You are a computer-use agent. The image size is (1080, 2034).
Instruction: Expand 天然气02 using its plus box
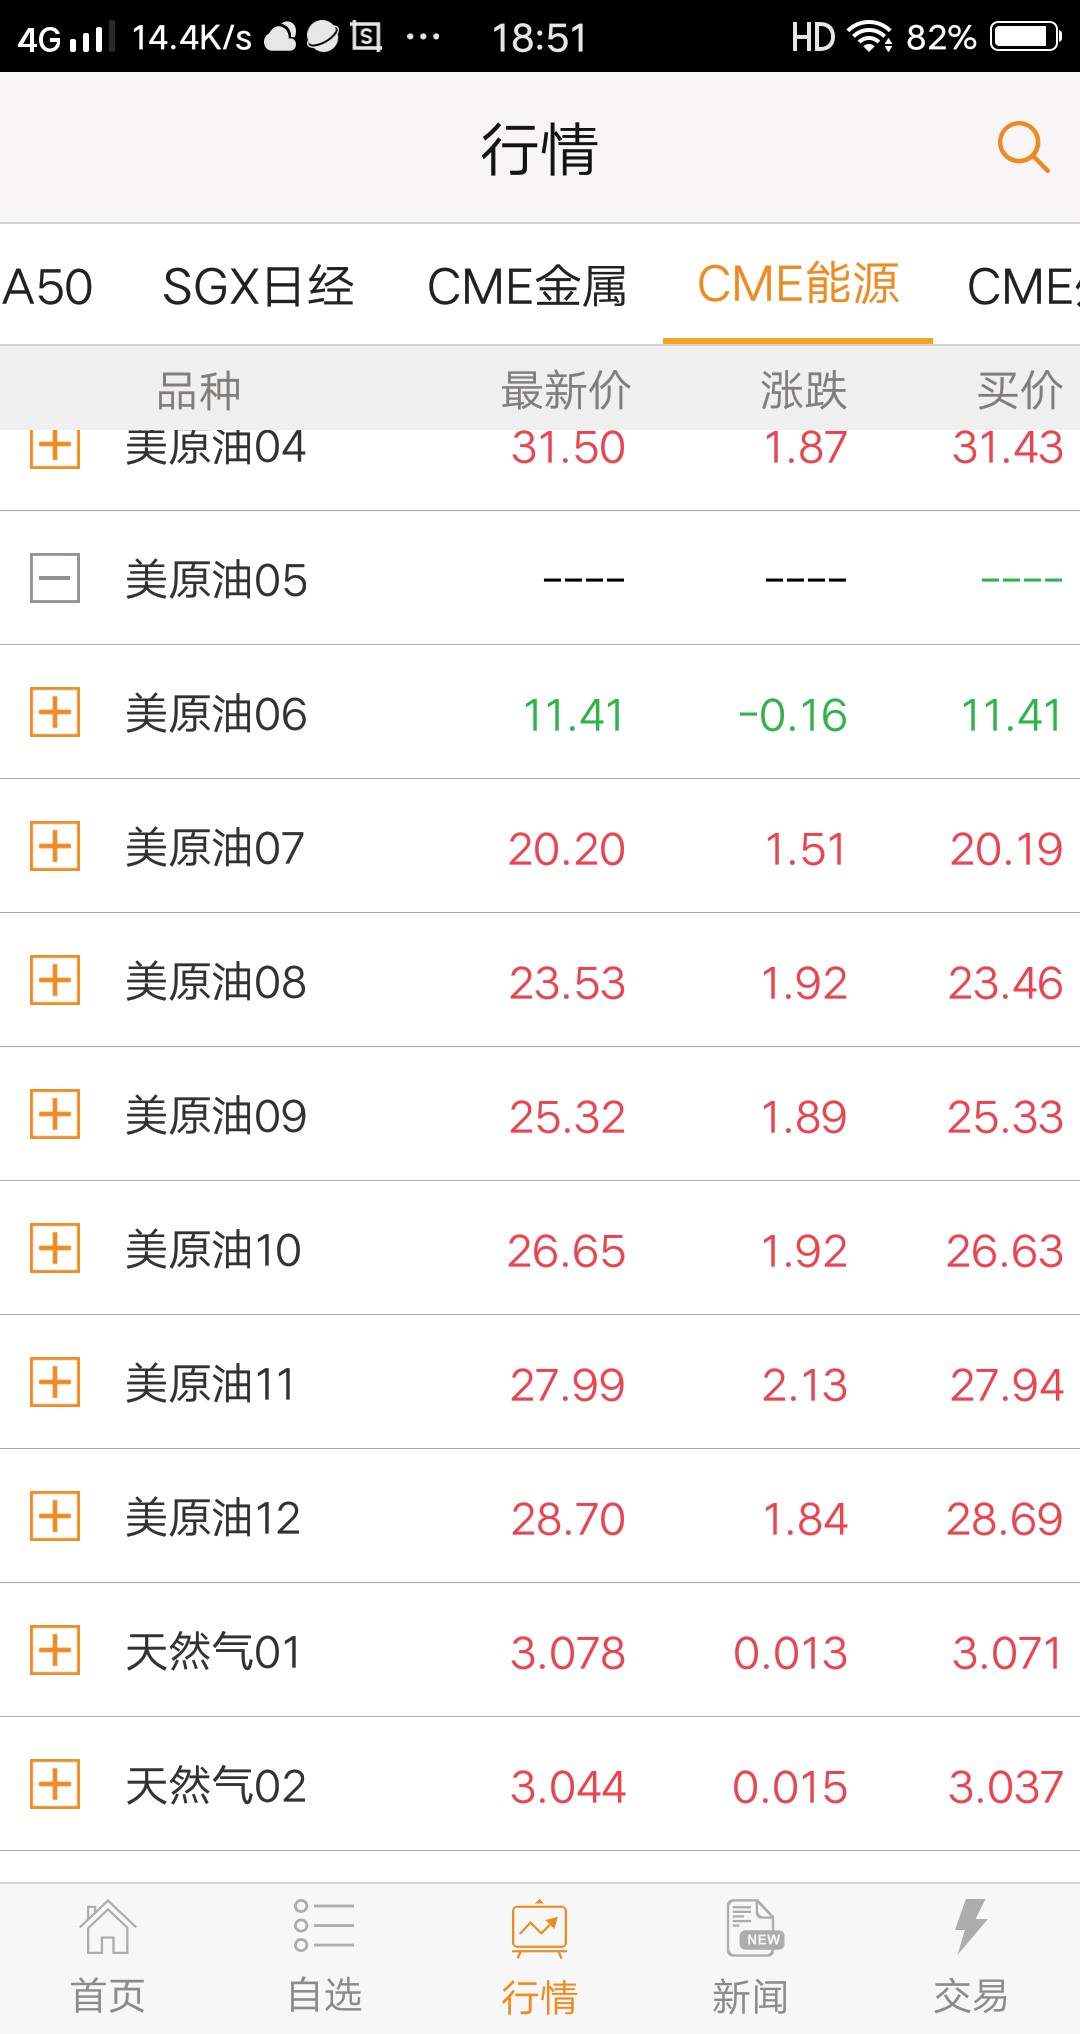(x=55, y=1785)
